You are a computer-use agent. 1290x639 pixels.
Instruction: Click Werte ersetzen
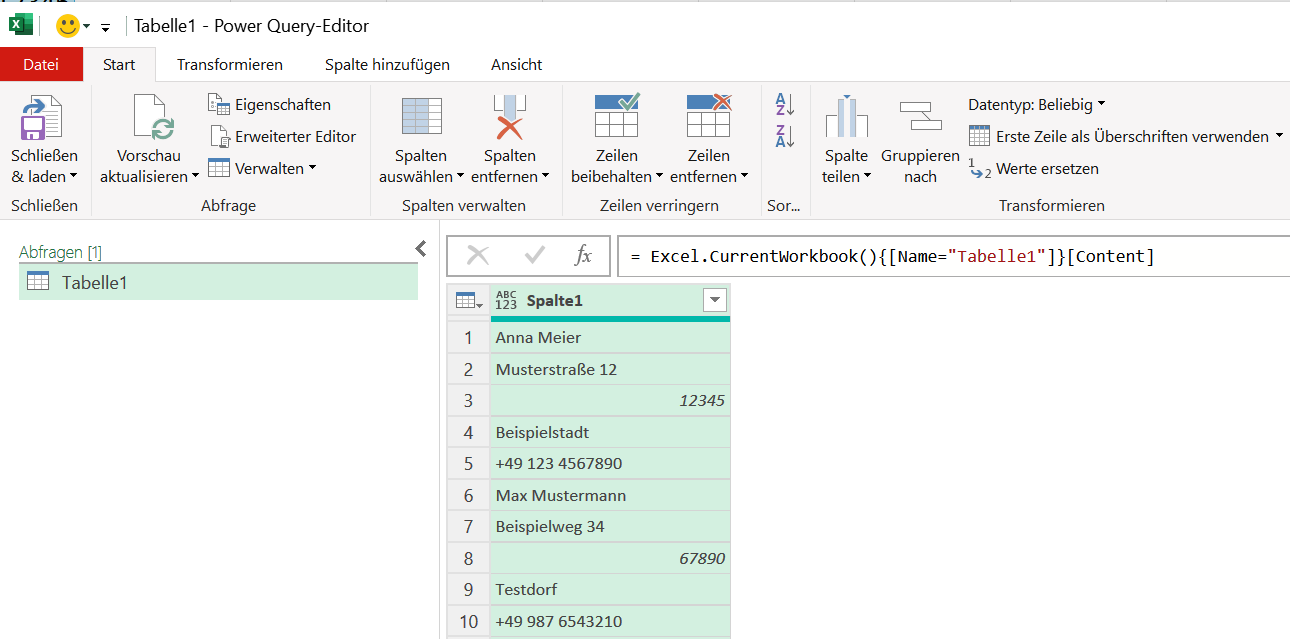click(1034, 169)
